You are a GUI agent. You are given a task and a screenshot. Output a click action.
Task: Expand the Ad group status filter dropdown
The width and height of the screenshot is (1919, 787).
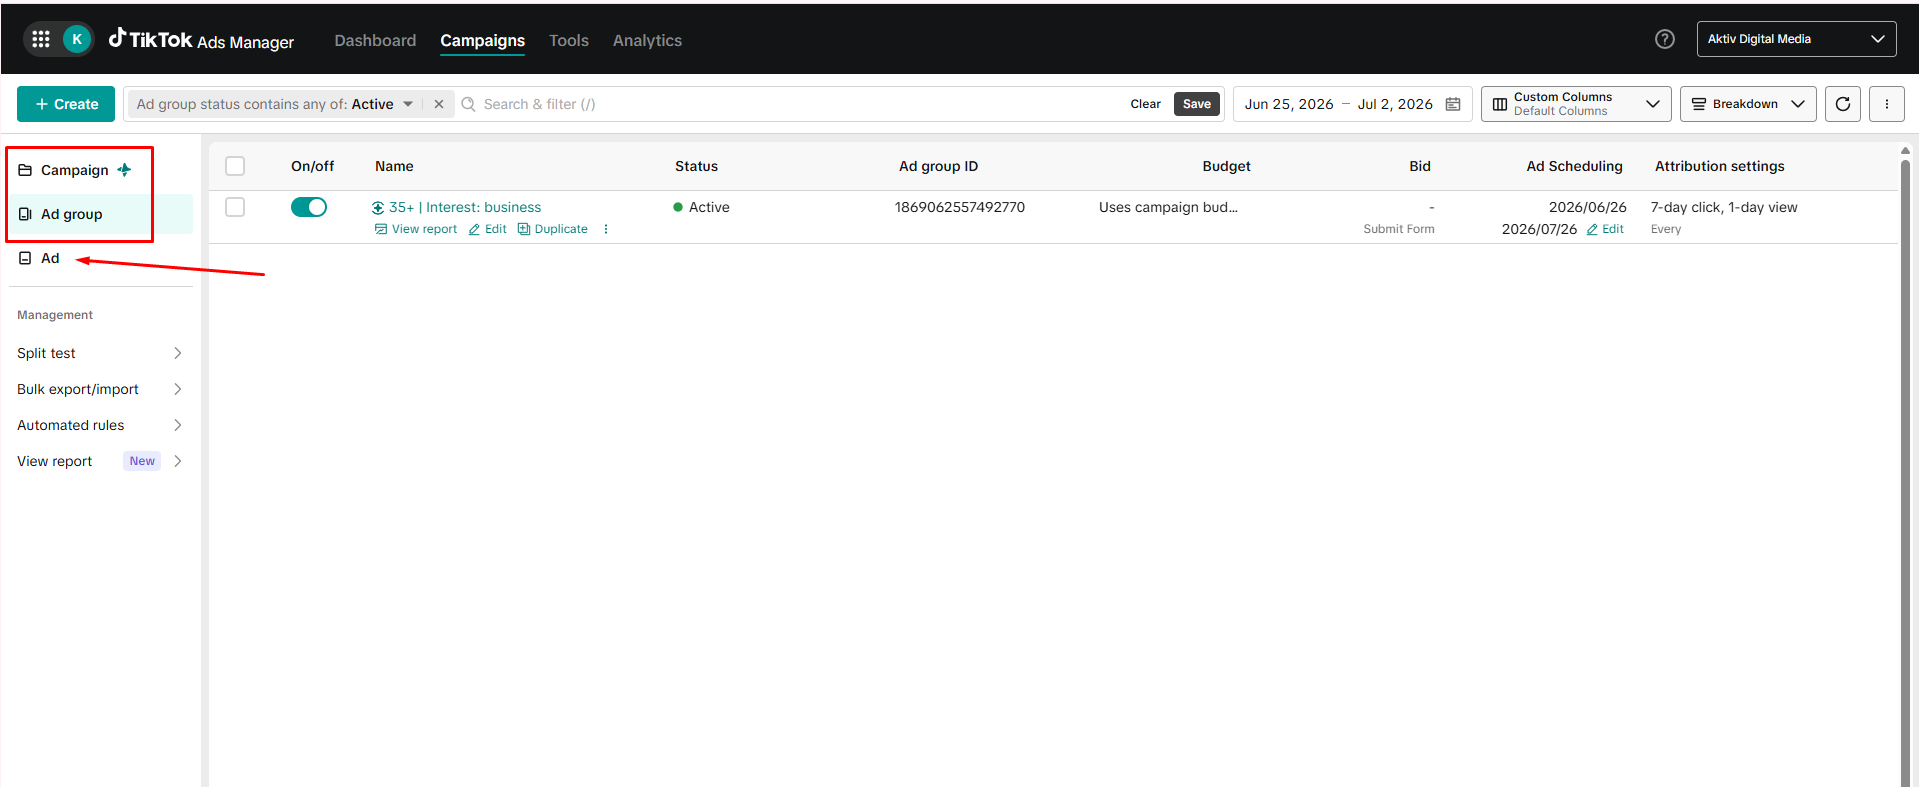click(x=408, y=104)
